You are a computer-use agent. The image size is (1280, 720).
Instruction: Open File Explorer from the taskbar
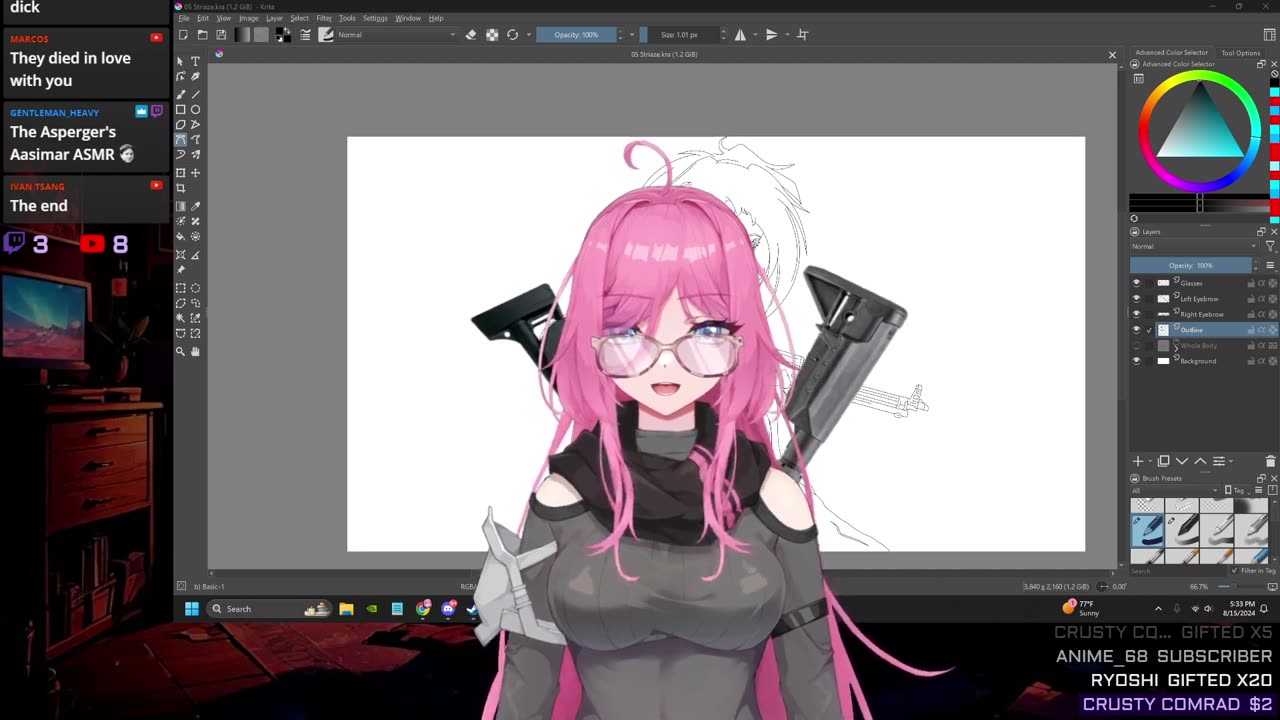(346, 608)
